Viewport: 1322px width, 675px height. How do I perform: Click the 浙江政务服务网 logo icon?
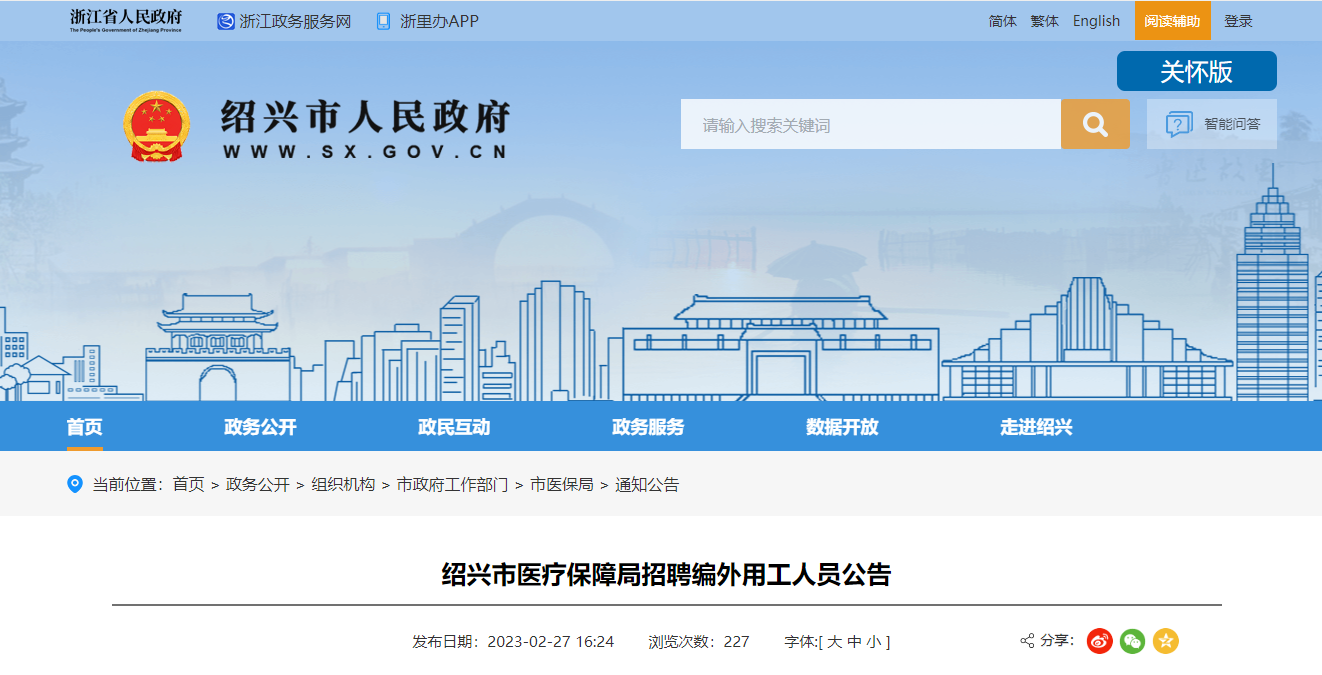pyautogui.click(x=226, y=21)
